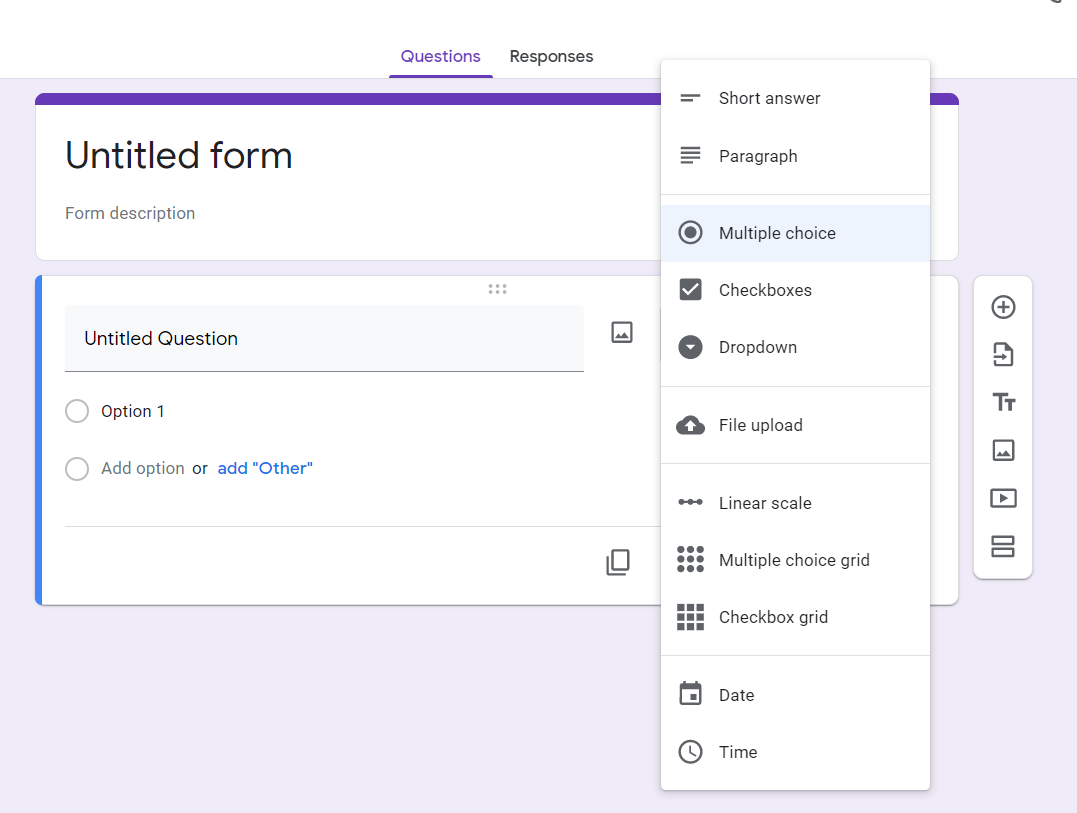Click the Paragraph lines icon
Viewport: 1077px width, 813px height.
690,156
